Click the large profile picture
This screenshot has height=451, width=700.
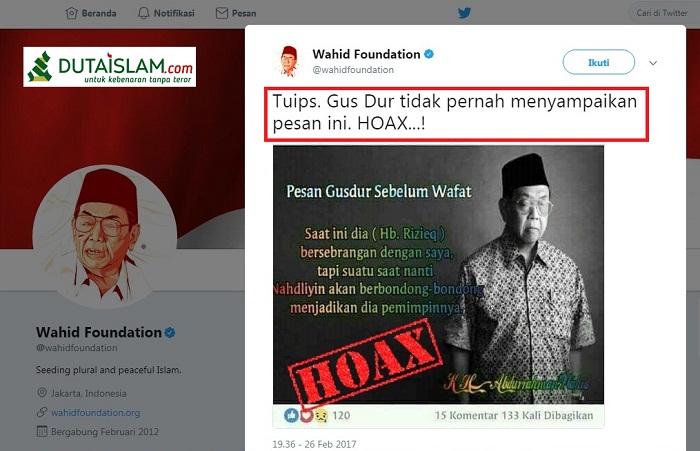click(x=105, y=237)
